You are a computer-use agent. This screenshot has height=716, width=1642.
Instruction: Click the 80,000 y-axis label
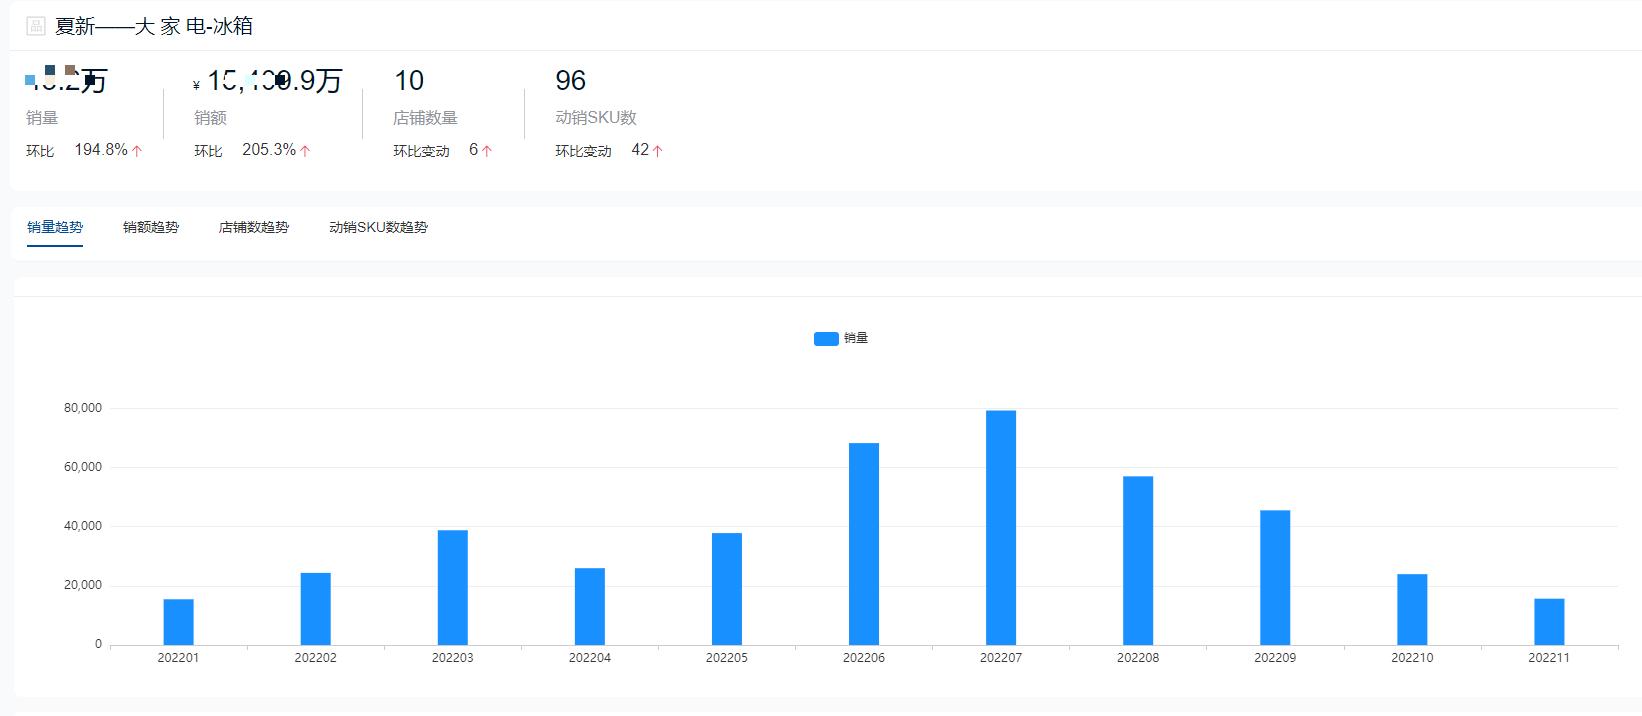point(83,408)
